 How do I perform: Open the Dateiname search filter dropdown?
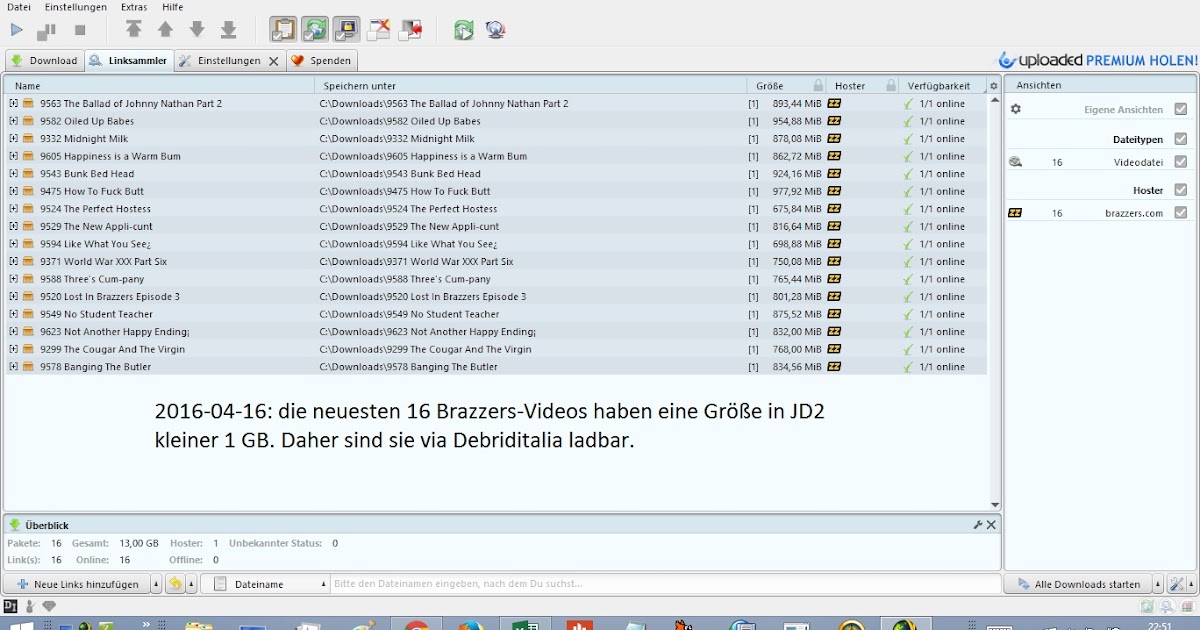266,584
